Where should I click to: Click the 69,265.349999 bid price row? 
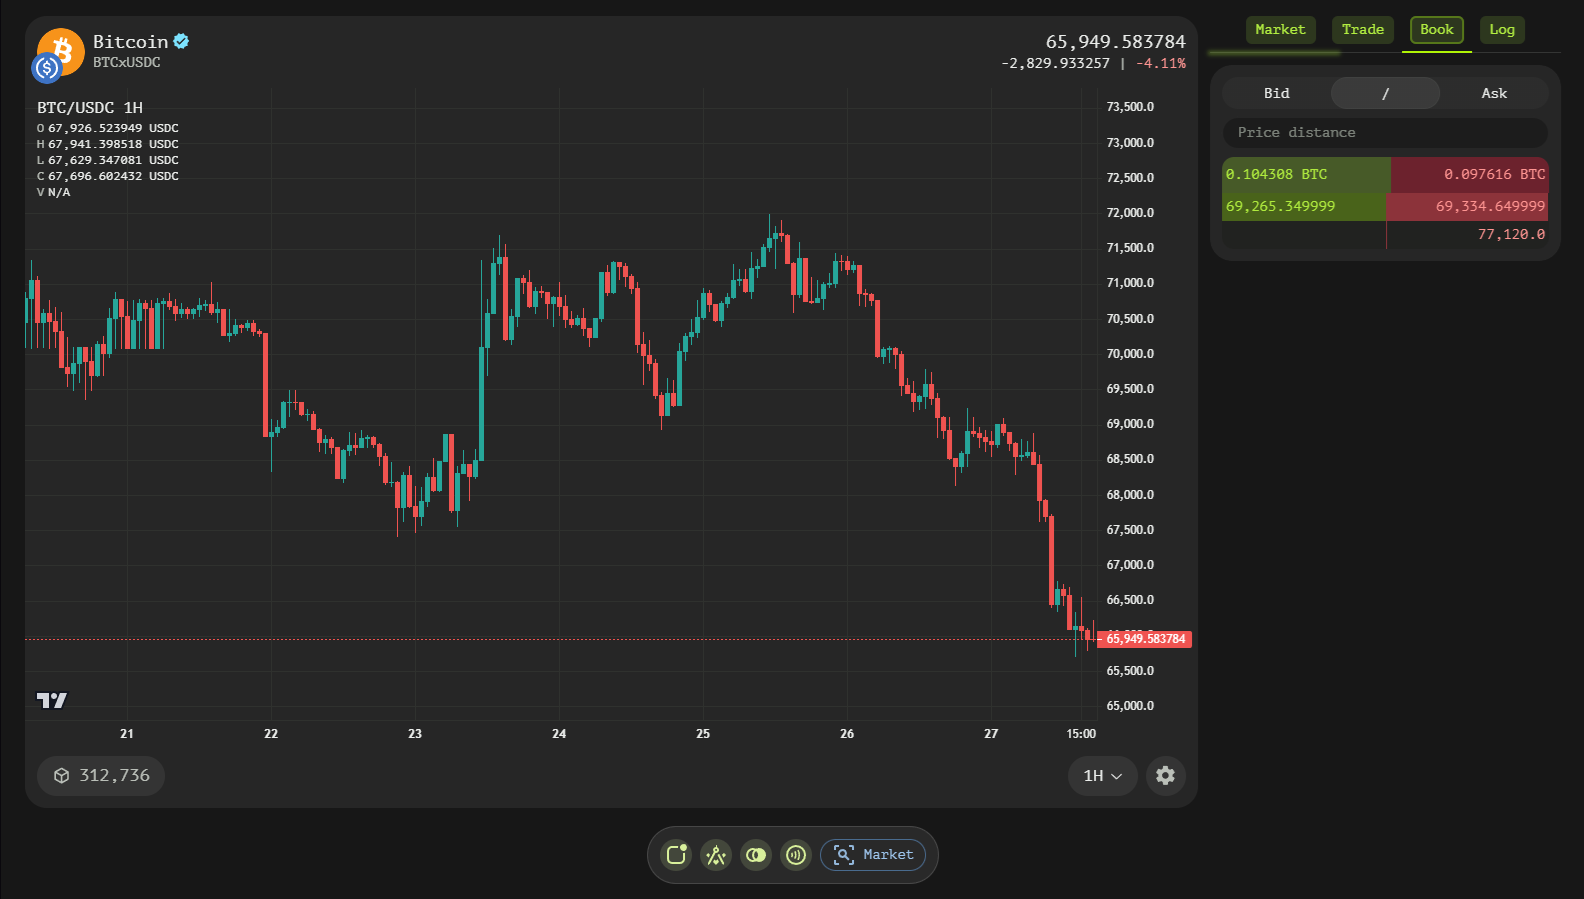click(x=1281, y=206)
